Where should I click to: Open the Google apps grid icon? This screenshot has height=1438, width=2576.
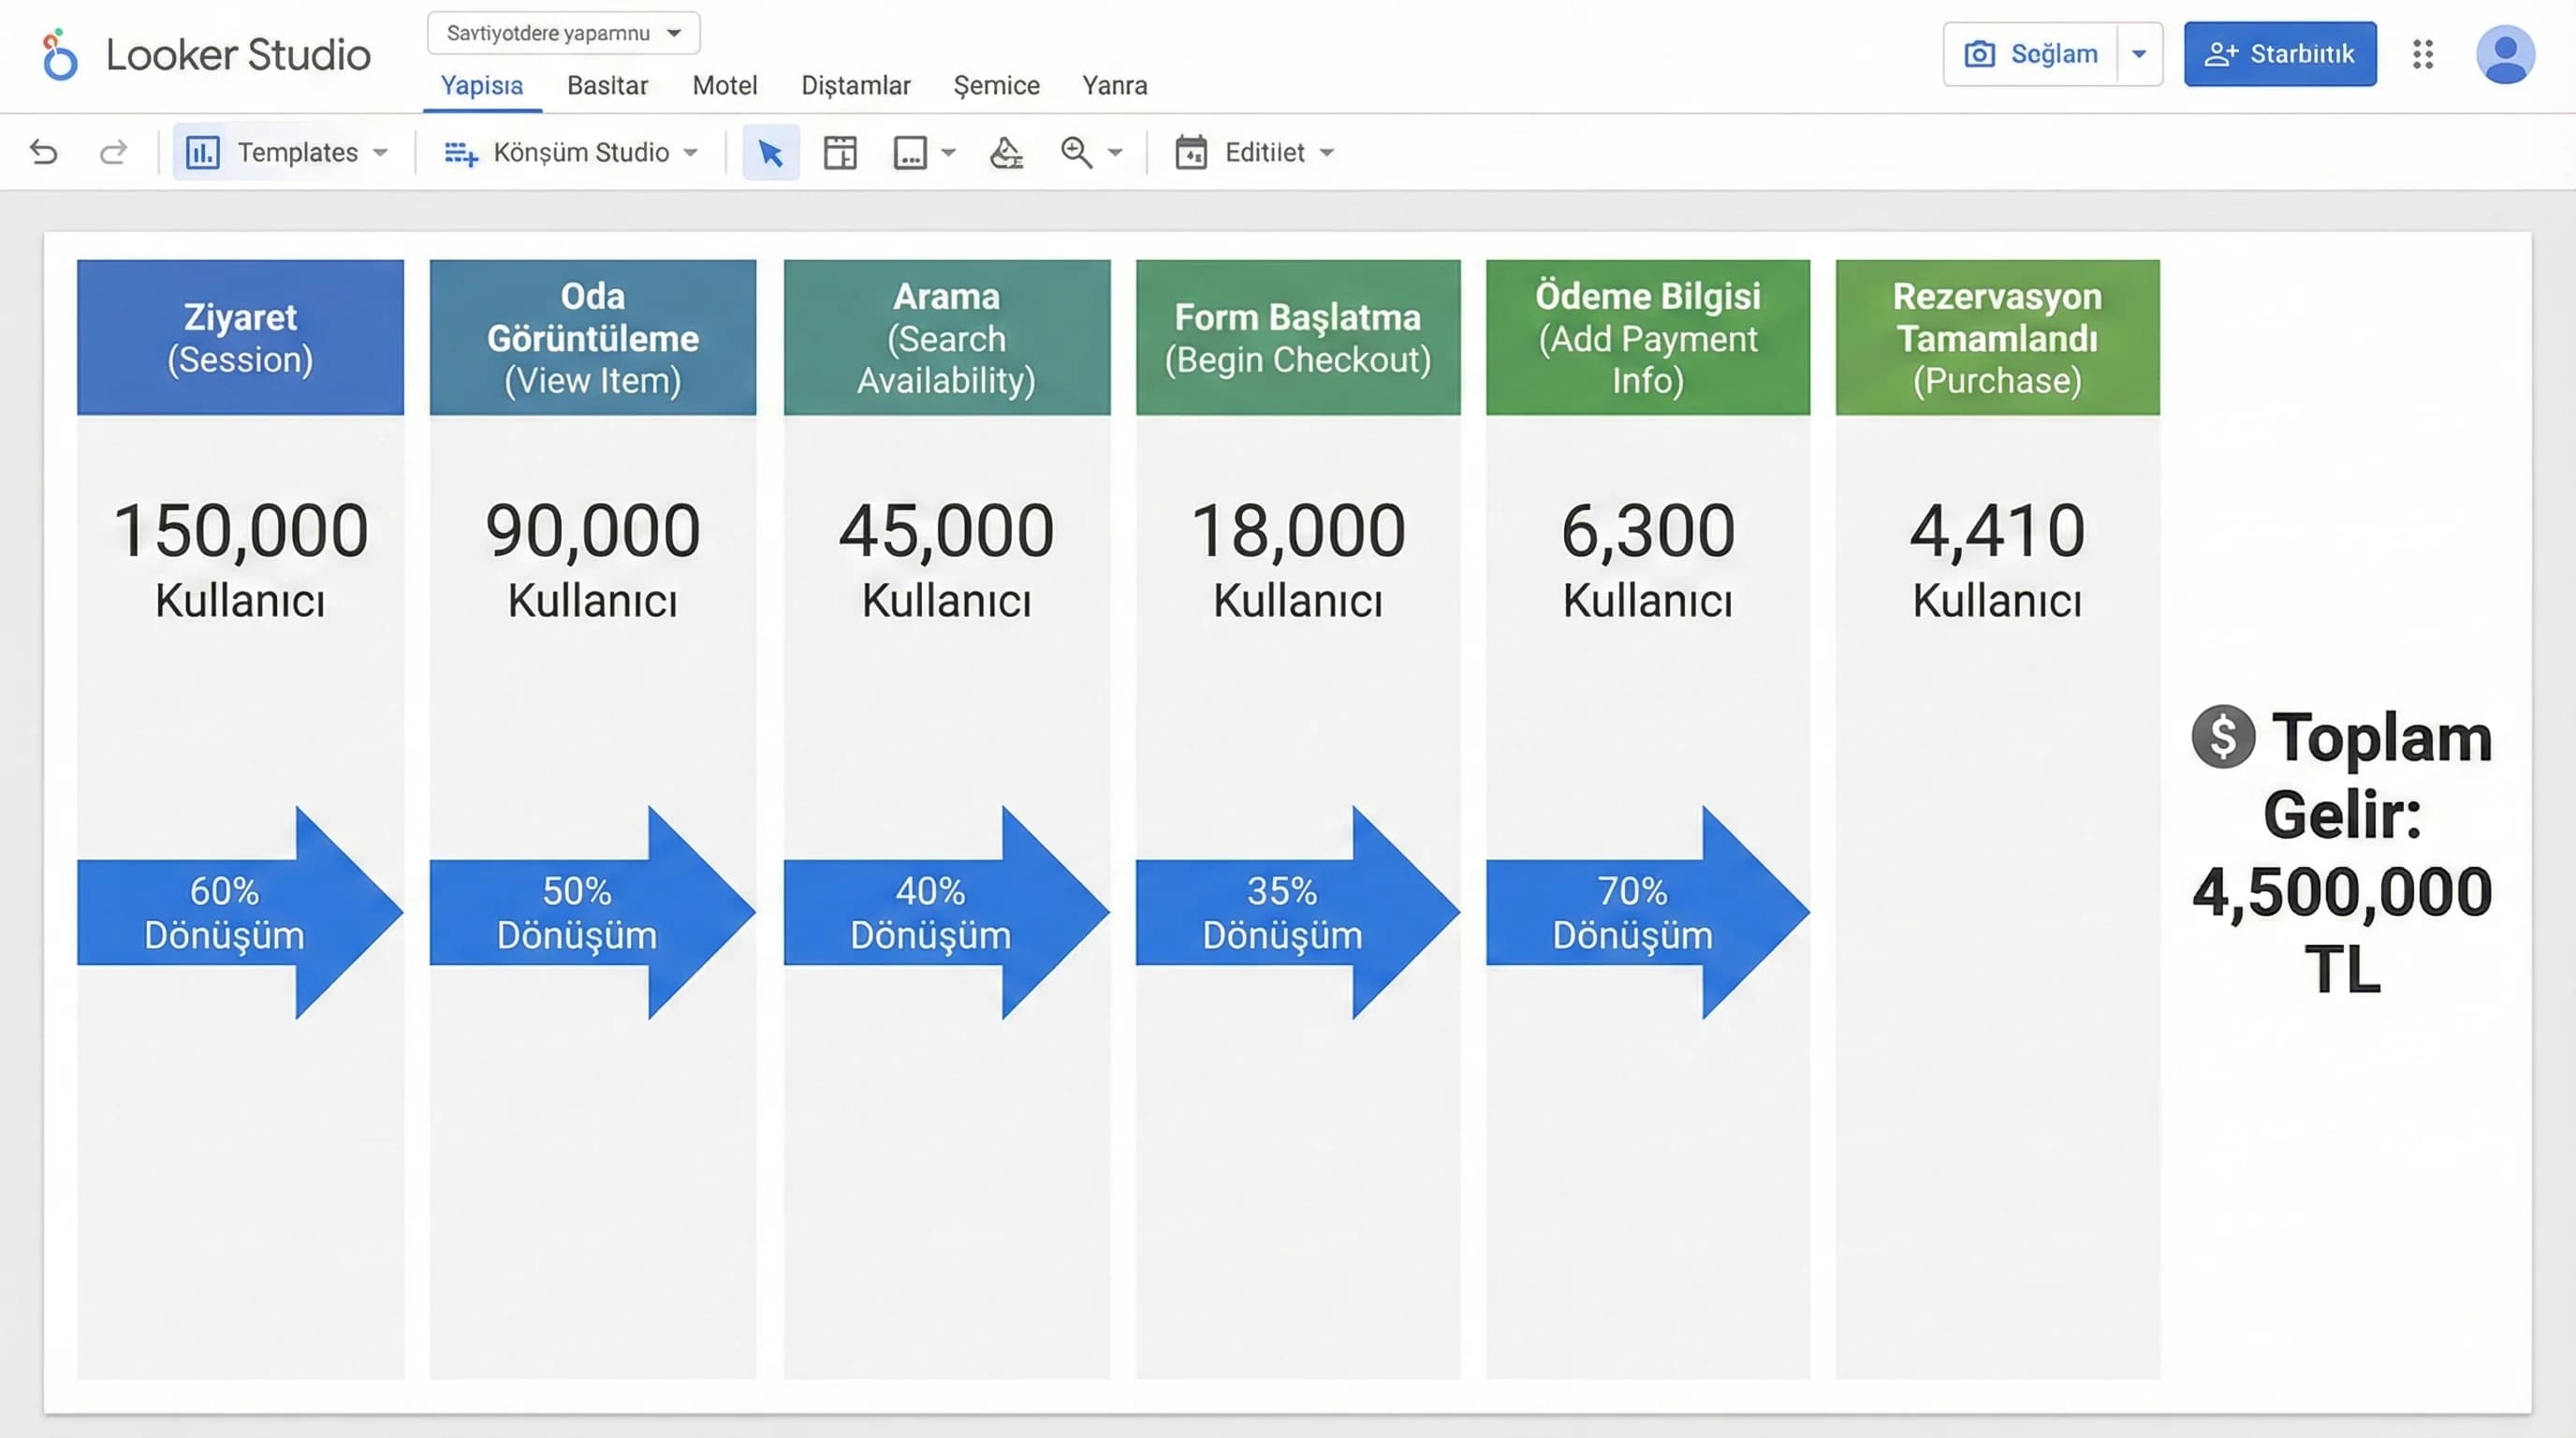[2422, 54]
